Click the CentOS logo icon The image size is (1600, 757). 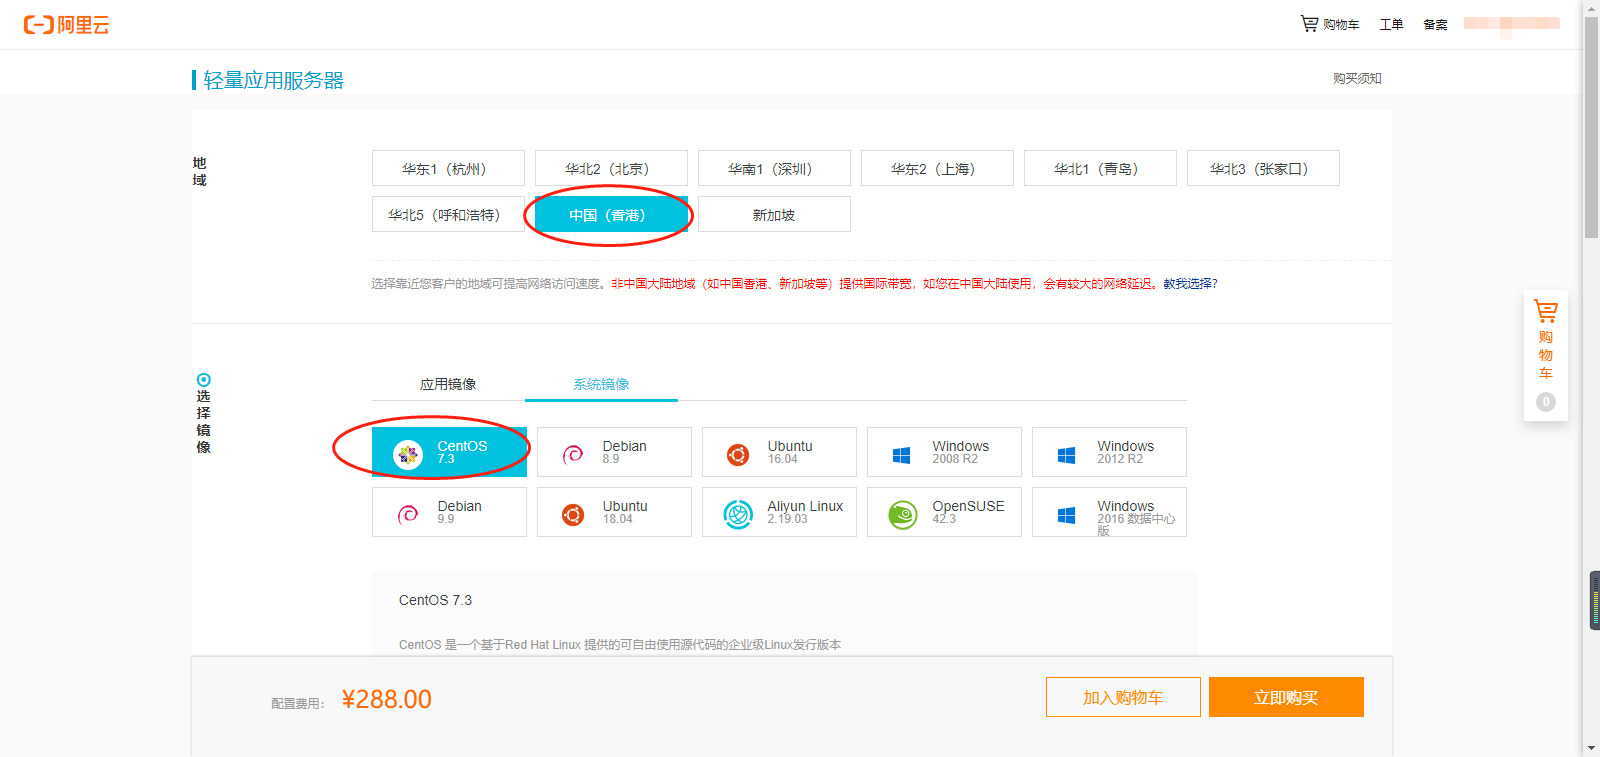click(x=408, y=455)
